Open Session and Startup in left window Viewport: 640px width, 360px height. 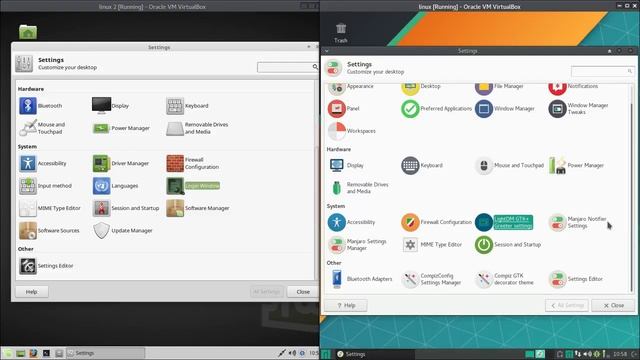126,208
